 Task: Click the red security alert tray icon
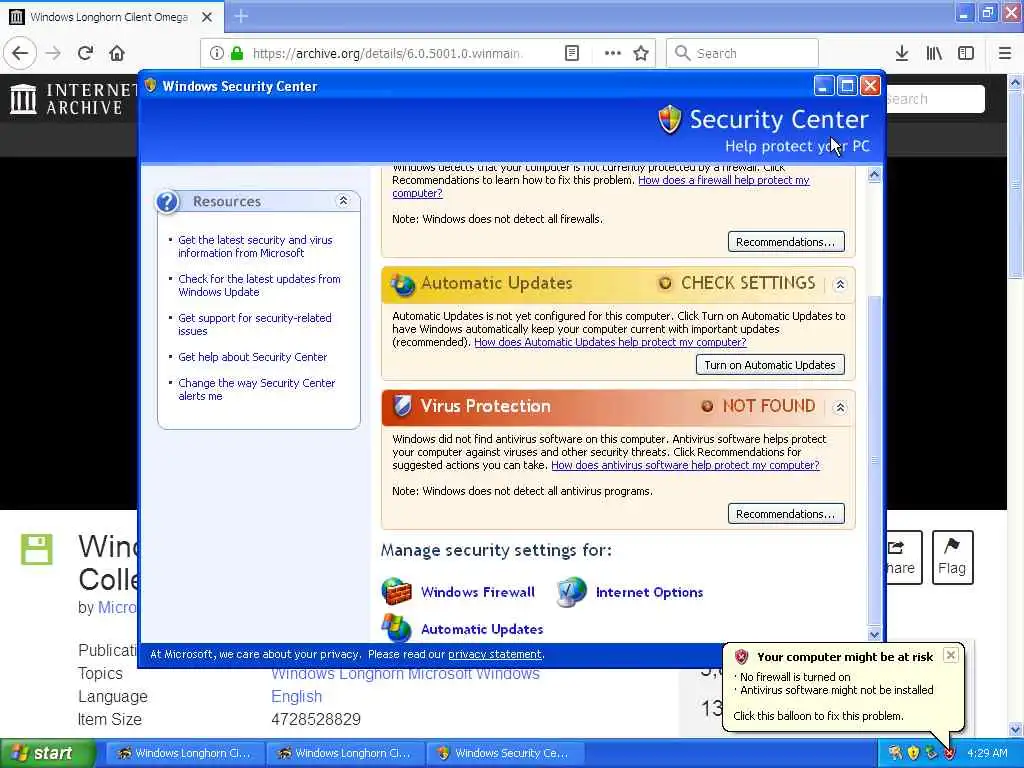pos(949,753)
